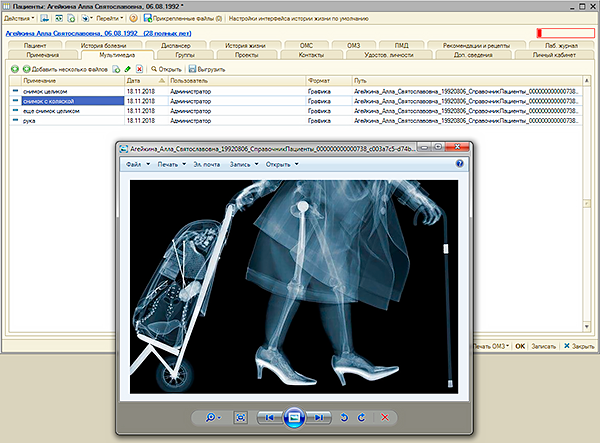The height and width of the screenshot is (443, 600).
Task: Delete the image with red X
Action: click(x=385, y=415)
